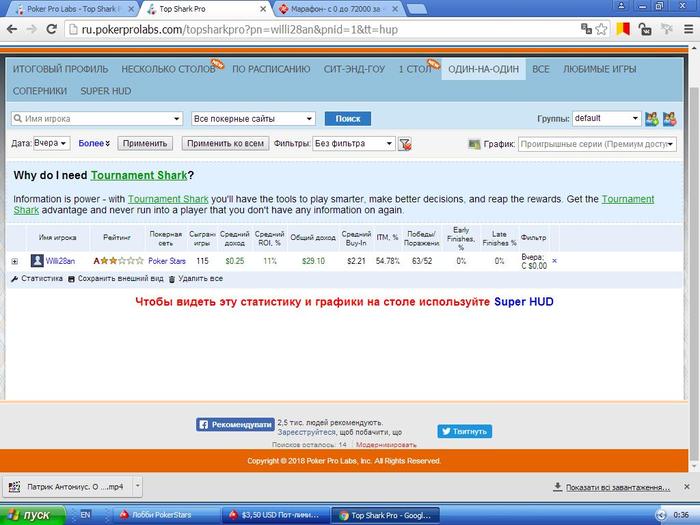Expand the Willi28an row details
Viewport: 700px width, 525px height.
(x=15, y=261)
